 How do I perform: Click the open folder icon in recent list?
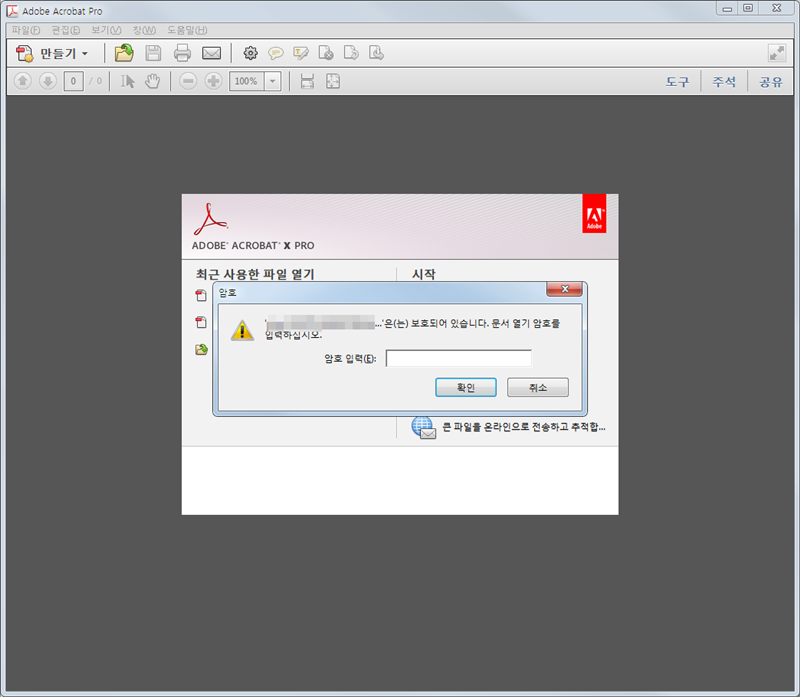point(201,350)
